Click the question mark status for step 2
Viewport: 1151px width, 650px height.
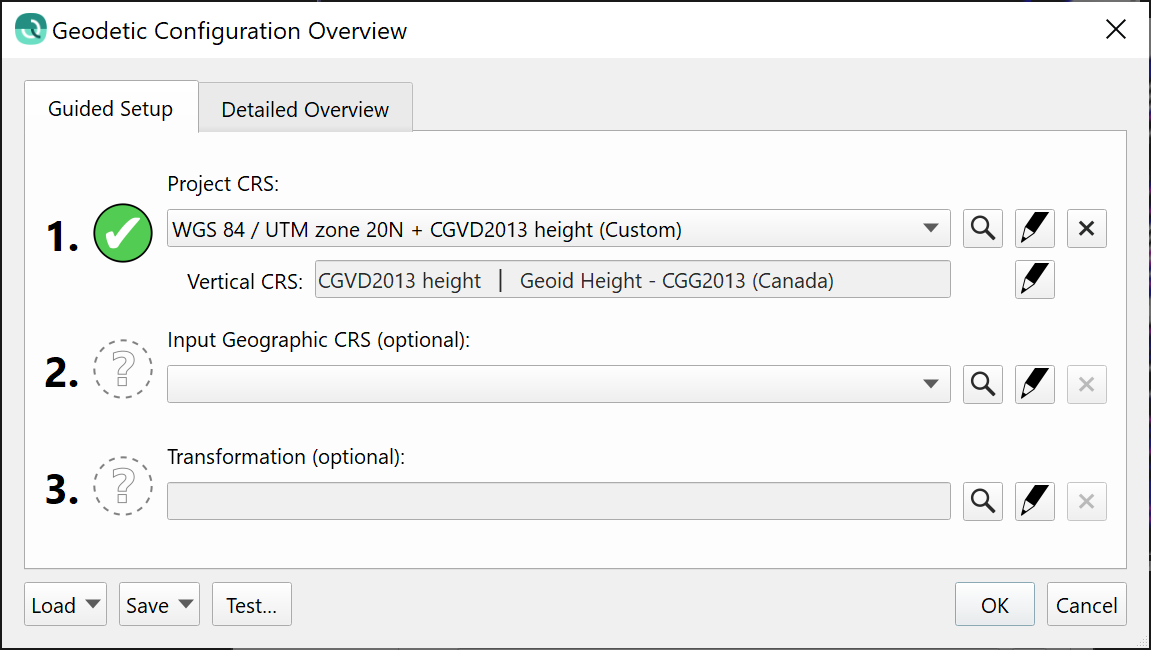tap(123, 370)
